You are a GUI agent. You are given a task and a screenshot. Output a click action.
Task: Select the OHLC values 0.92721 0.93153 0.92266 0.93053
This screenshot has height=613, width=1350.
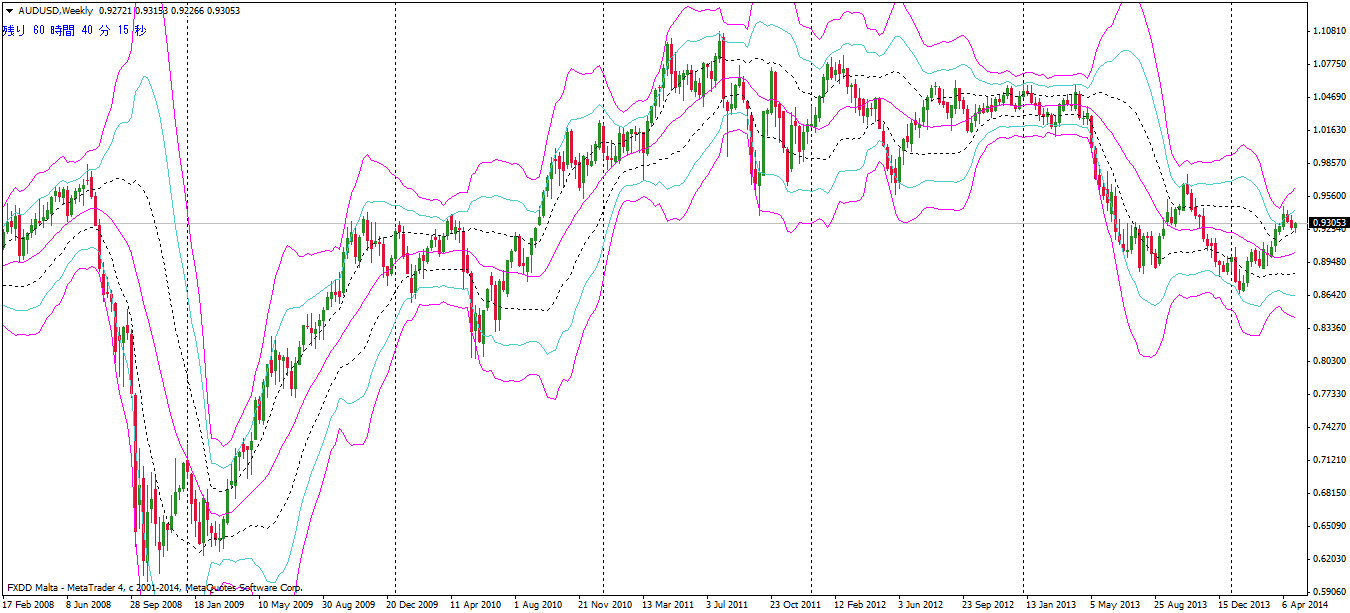[169, 10]
